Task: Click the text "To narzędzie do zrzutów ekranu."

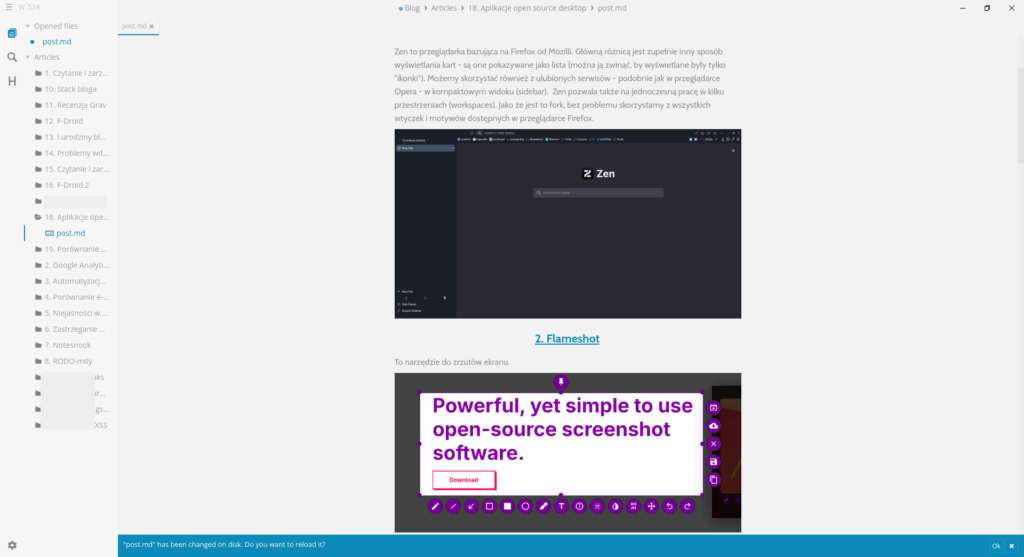Action: [452, 362]
